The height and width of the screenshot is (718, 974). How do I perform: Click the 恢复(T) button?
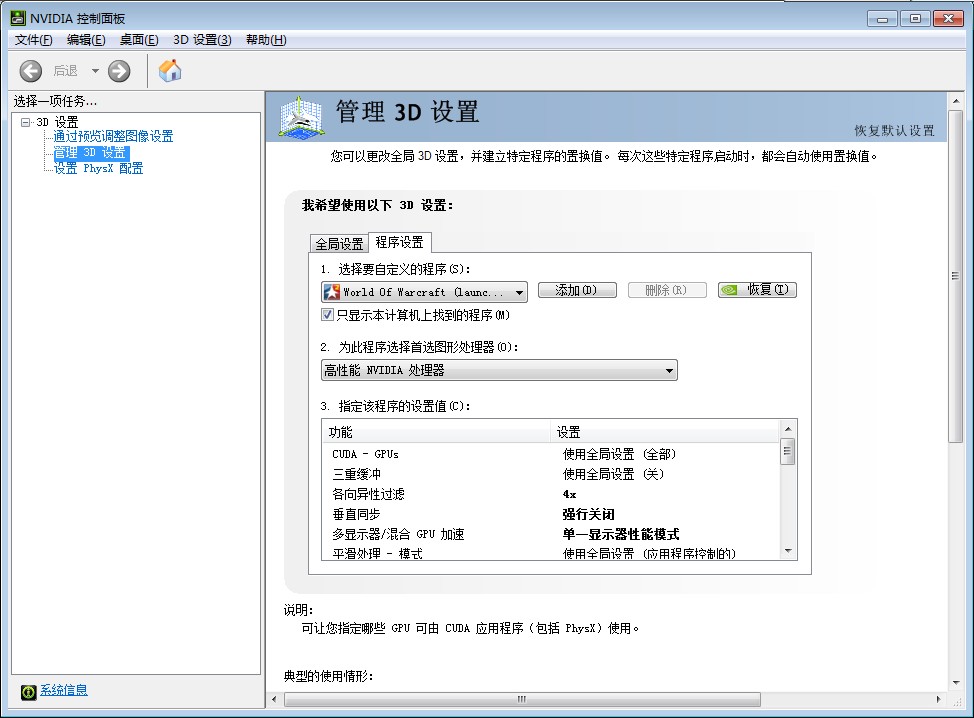coord(757,290)
